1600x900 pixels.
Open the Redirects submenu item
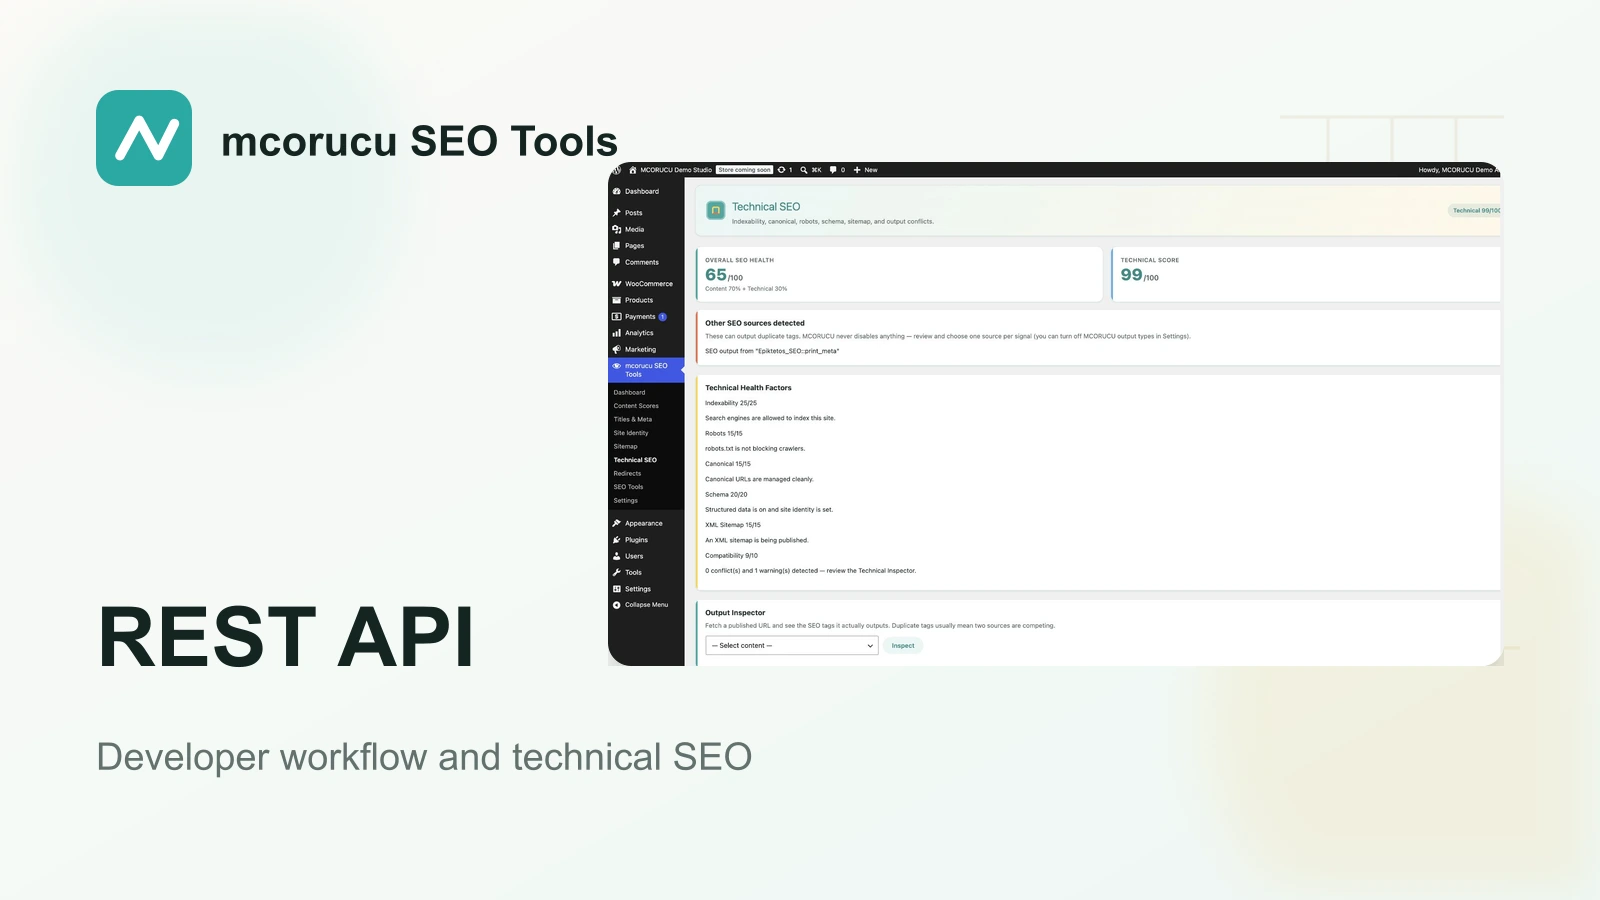pos(627,473)
